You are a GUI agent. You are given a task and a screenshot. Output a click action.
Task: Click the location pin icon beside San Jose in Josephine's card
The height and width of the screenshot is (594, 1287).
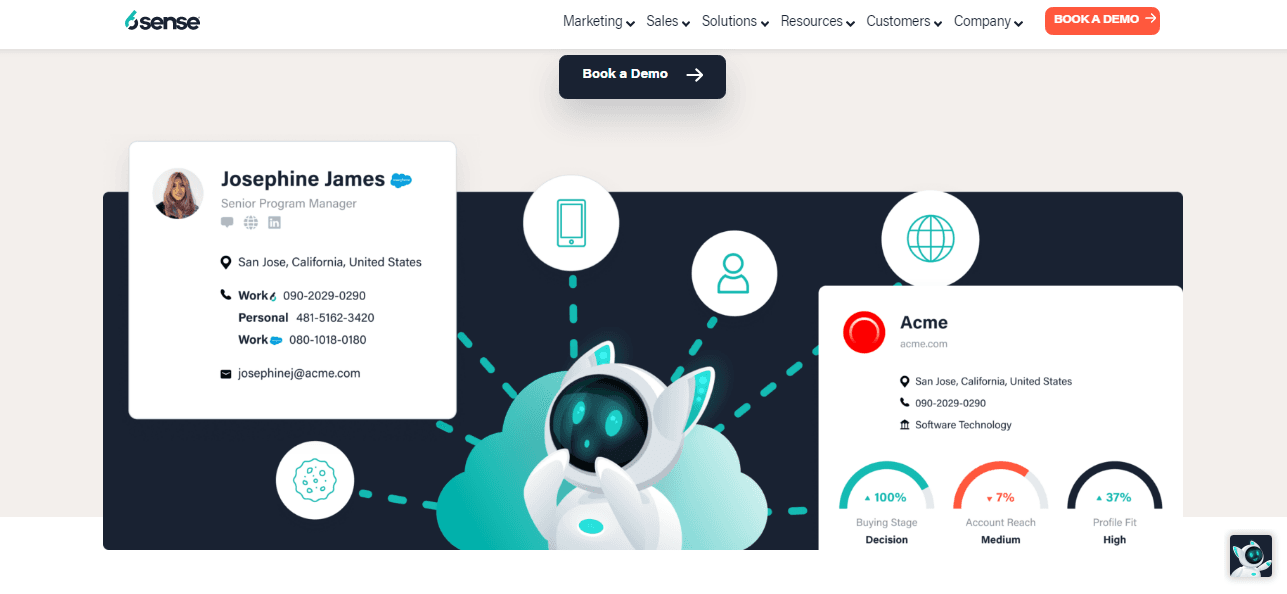click(x=226, y=262)
